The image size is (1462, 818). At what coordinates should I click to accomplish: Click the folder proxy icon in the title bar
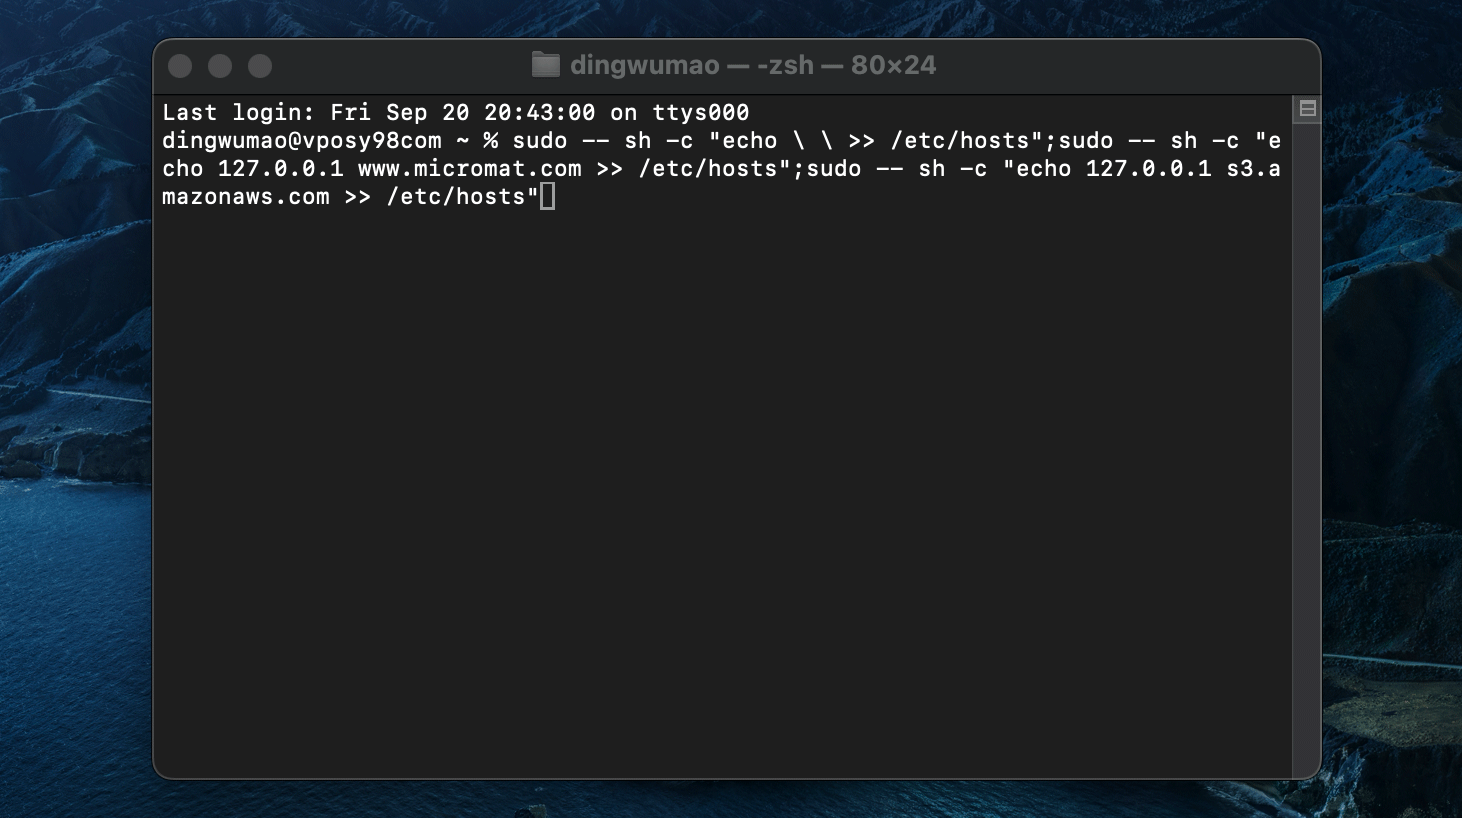(x=545, y=65)
